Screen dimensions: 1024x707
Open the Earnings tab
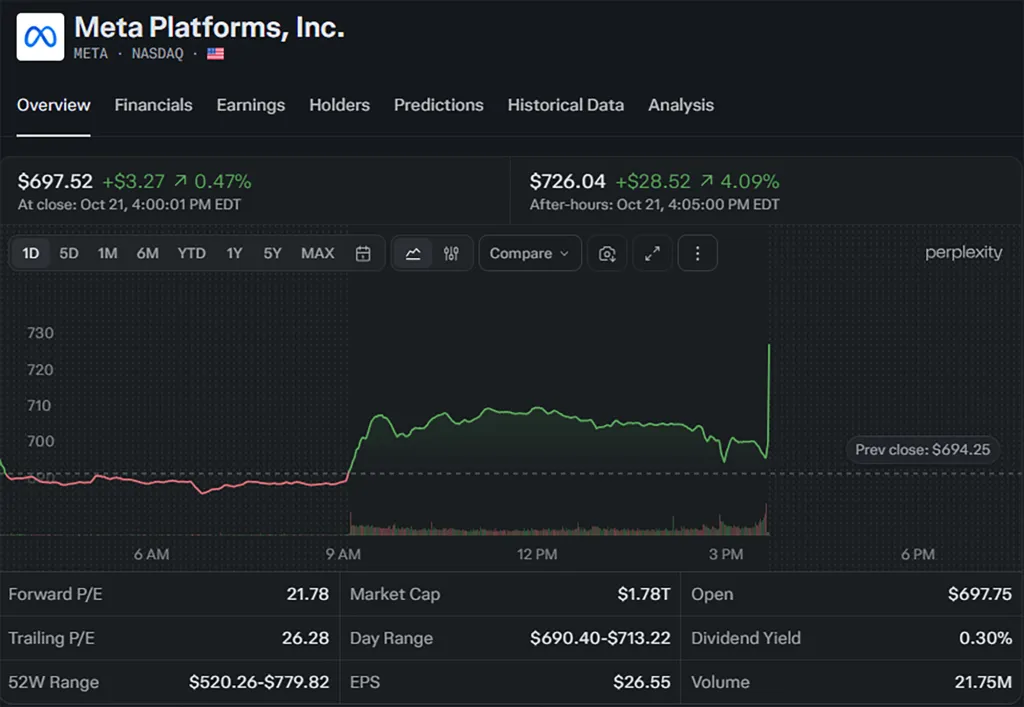coord(251,105)
